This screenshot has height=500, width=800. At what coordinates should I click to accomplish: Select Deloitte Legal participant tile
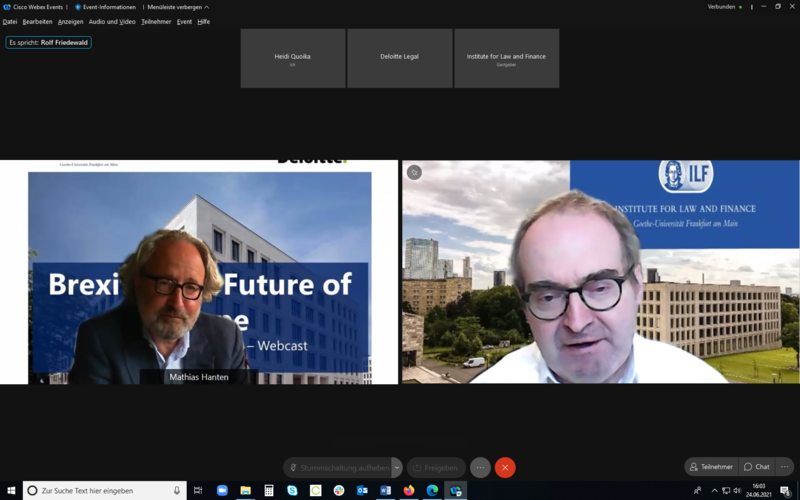399,58
